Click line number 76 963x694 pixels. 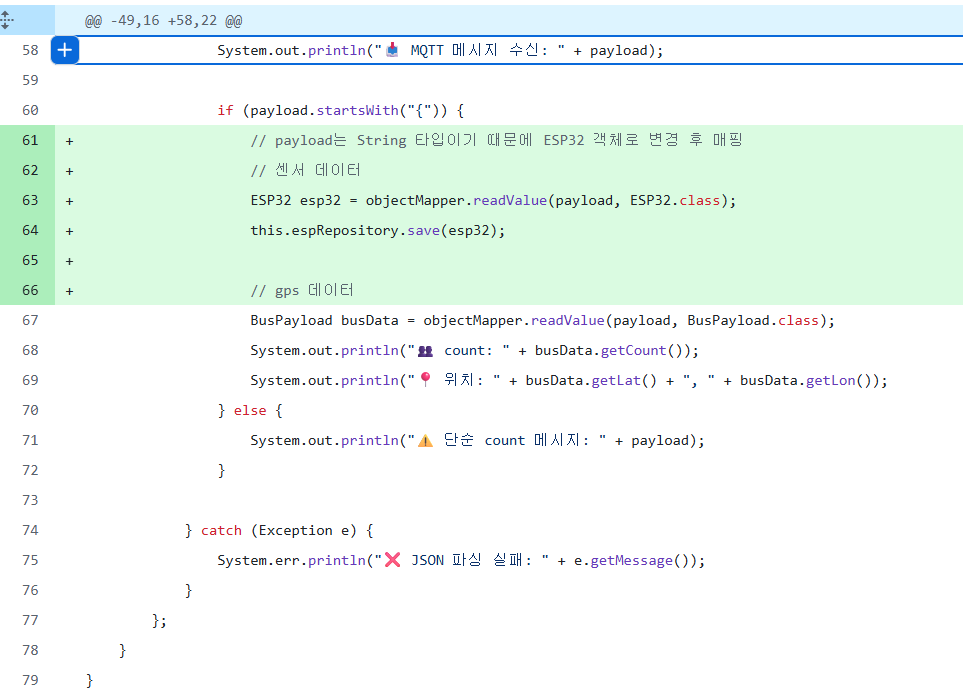coord(30,590)
